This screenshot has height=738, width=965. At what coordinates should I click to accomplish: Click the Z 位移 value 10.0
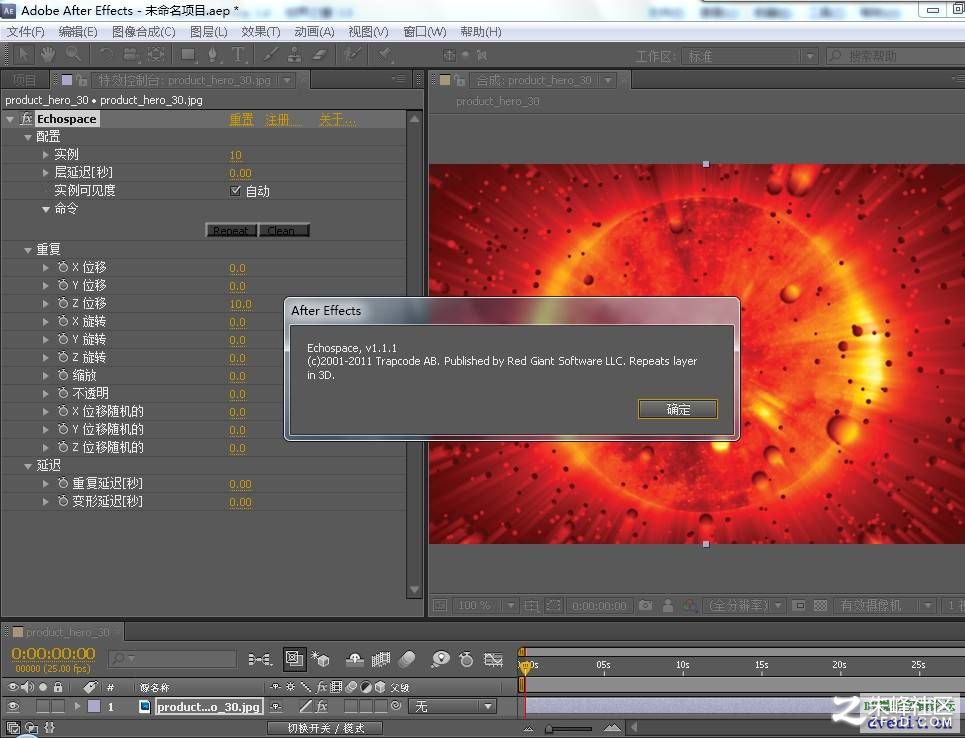241,304
